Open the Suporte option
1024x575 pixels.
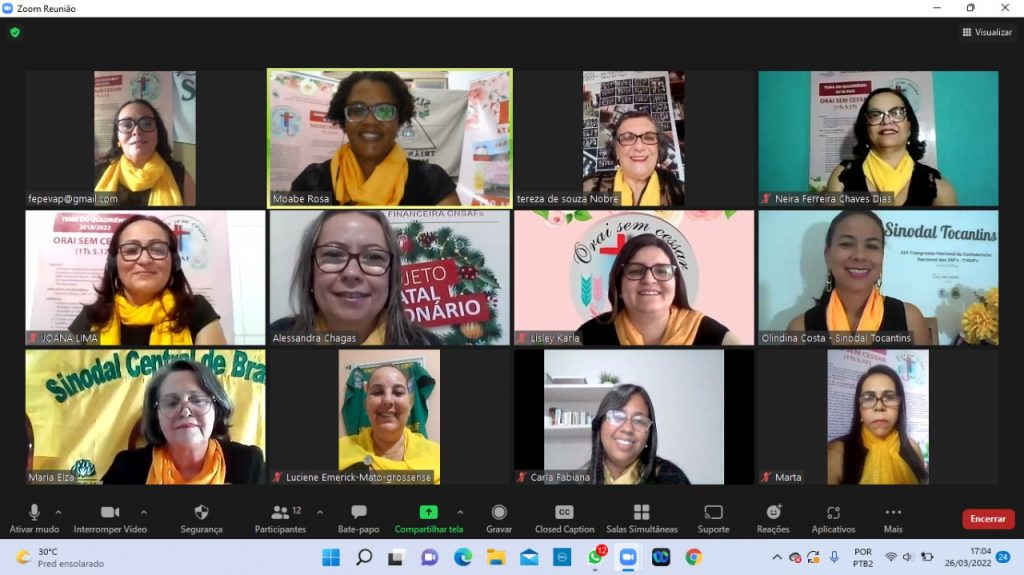[713, 517]
